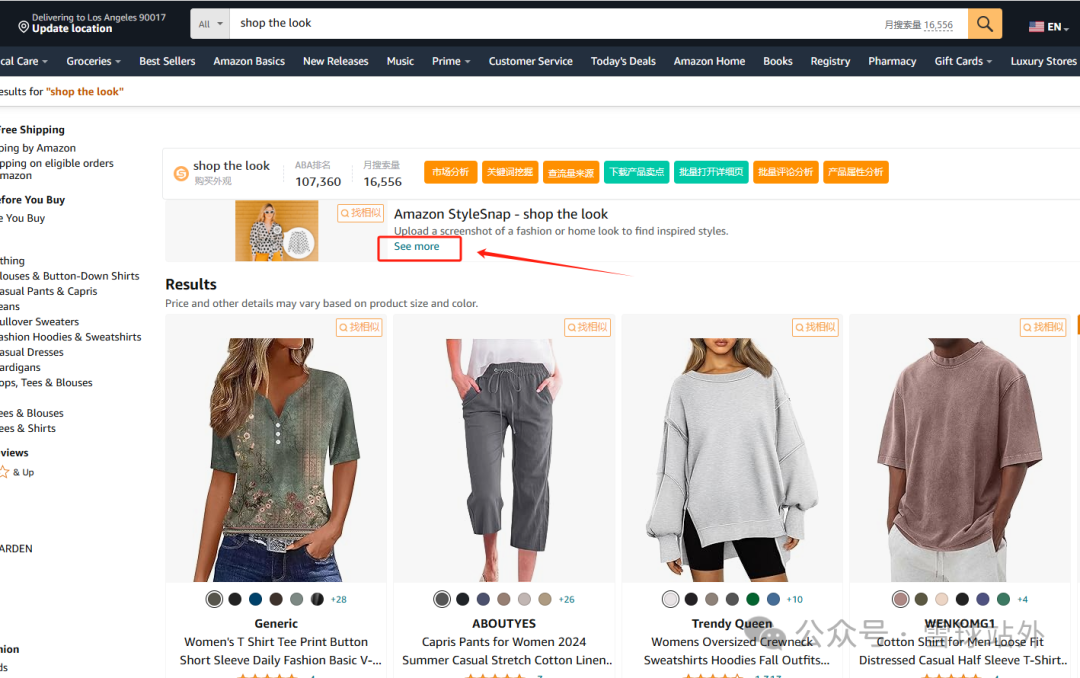Open Womens Oversized Crewneck title
1080x678 pixels.
point(735,650)
